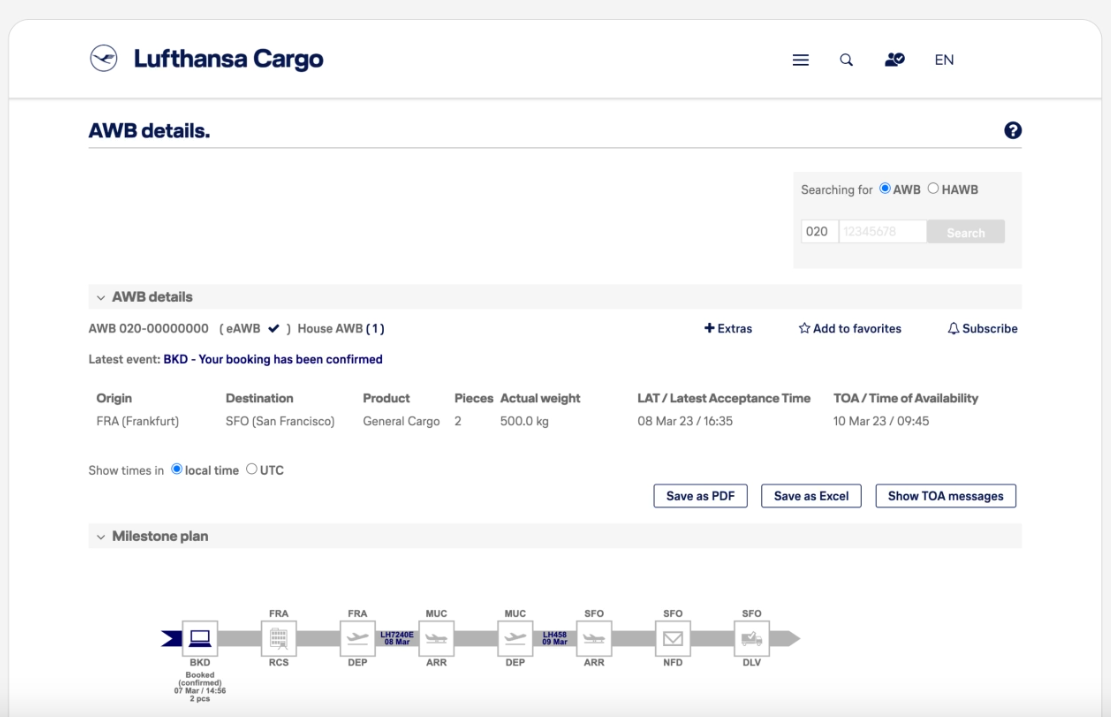Click the Lufthansa crane logo icon
Screen dimensions: 1111x717
103,58
